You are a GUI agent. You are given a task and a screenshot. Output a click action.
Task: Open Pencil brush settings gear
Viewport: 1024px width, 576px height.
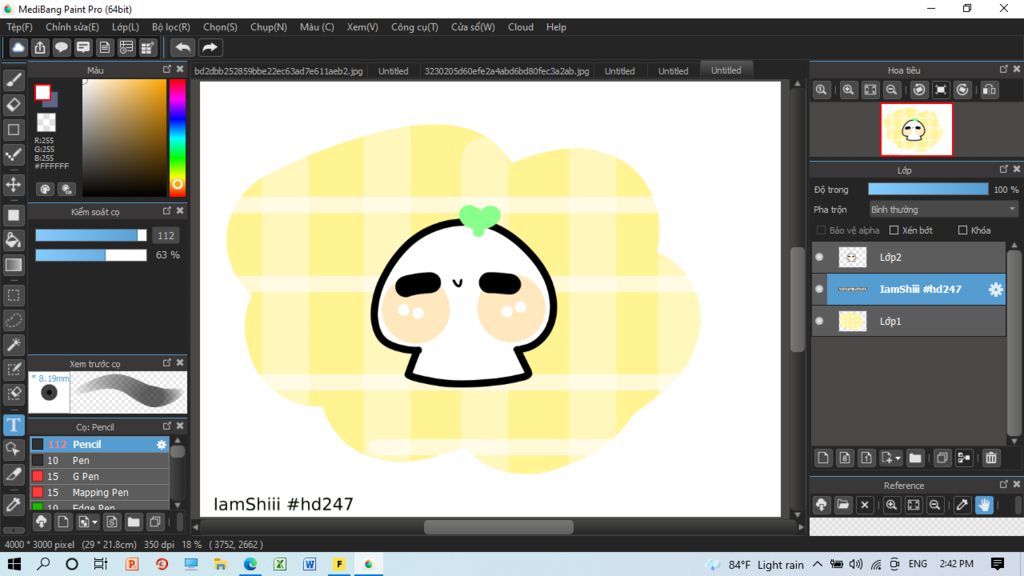tap(161, 444)
